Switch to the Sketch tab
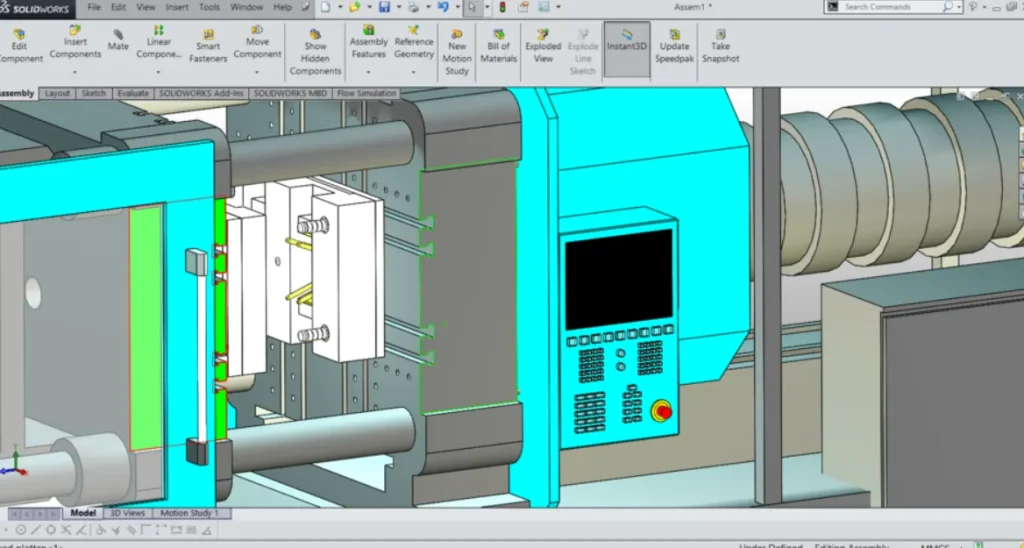 [x=93, y=93]
